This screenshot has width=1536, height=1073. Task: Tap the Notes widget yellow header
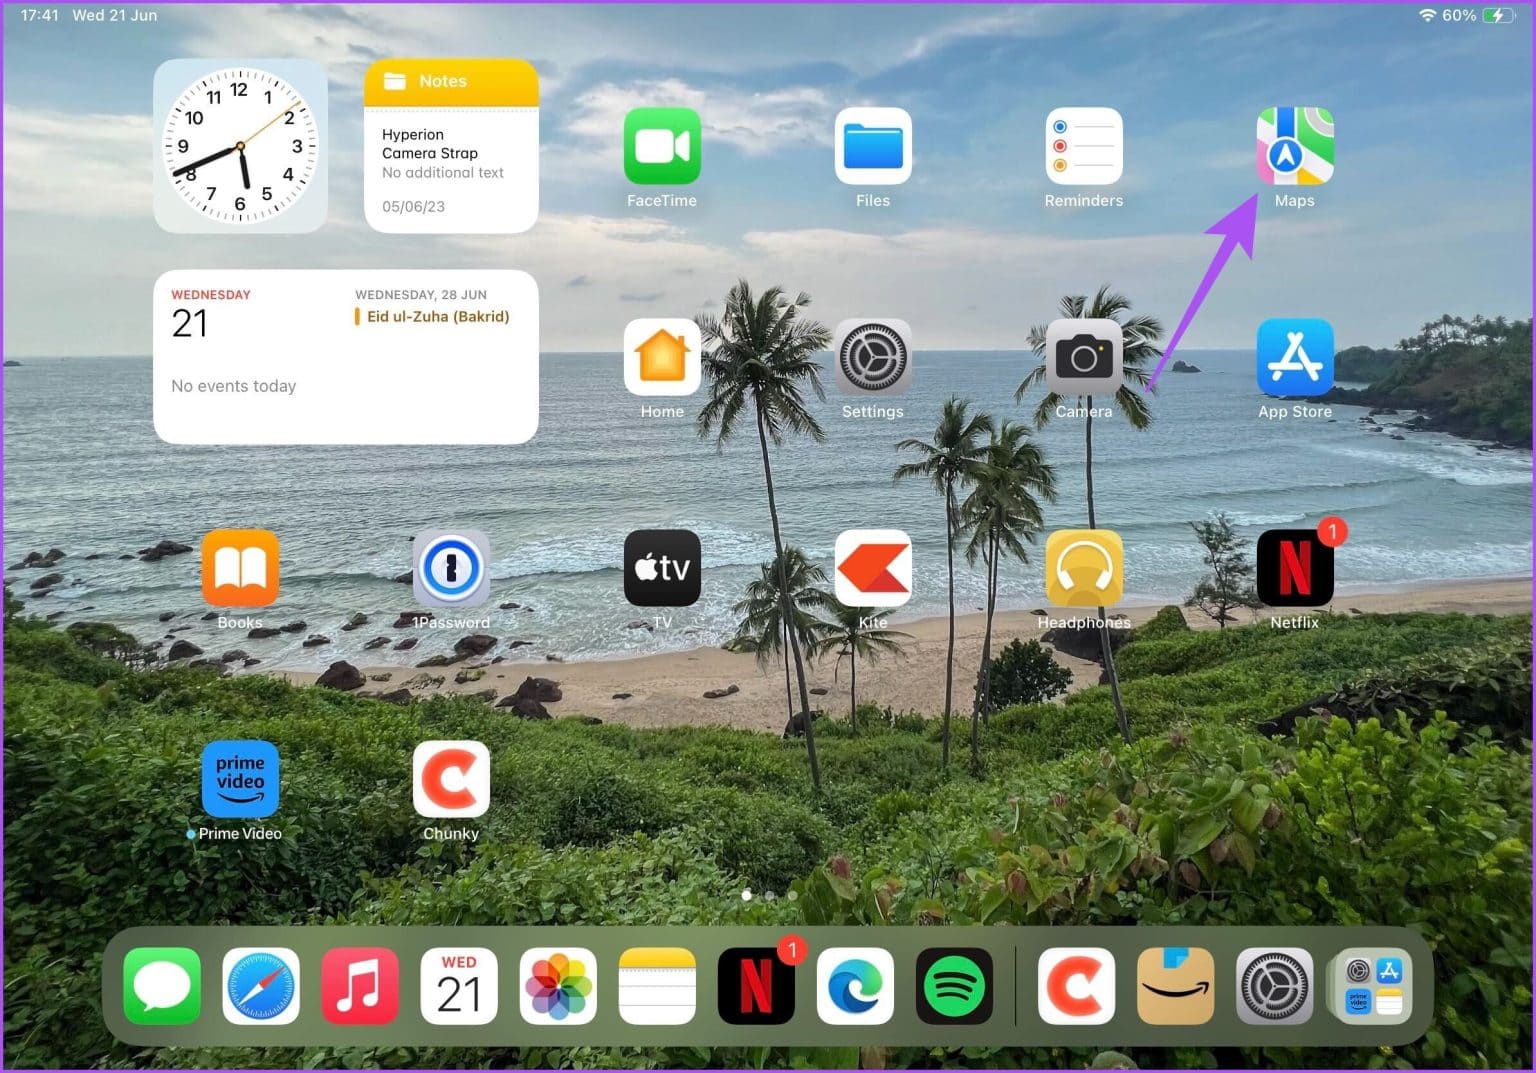pos(451,81)
